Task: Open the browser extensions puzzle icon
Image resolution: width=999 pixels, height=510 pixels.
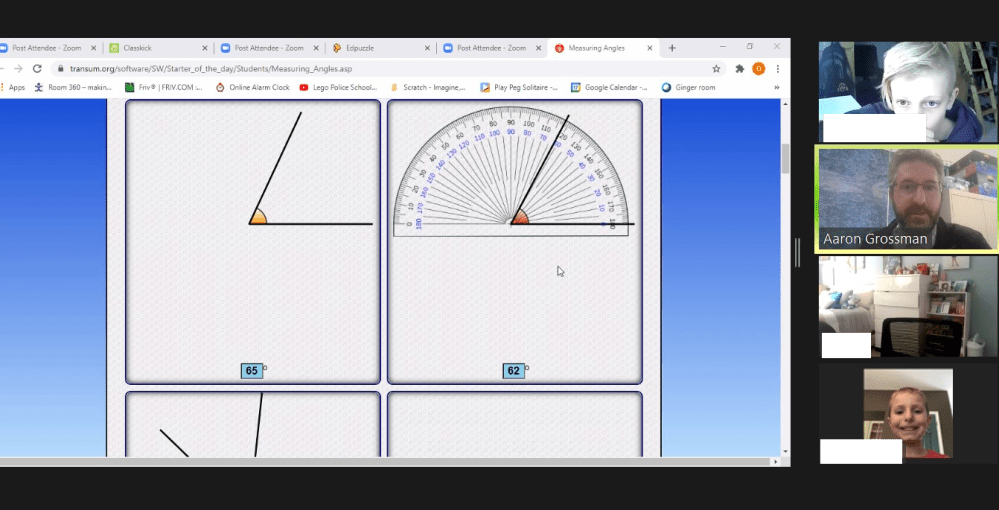Action: pos(739,69)
